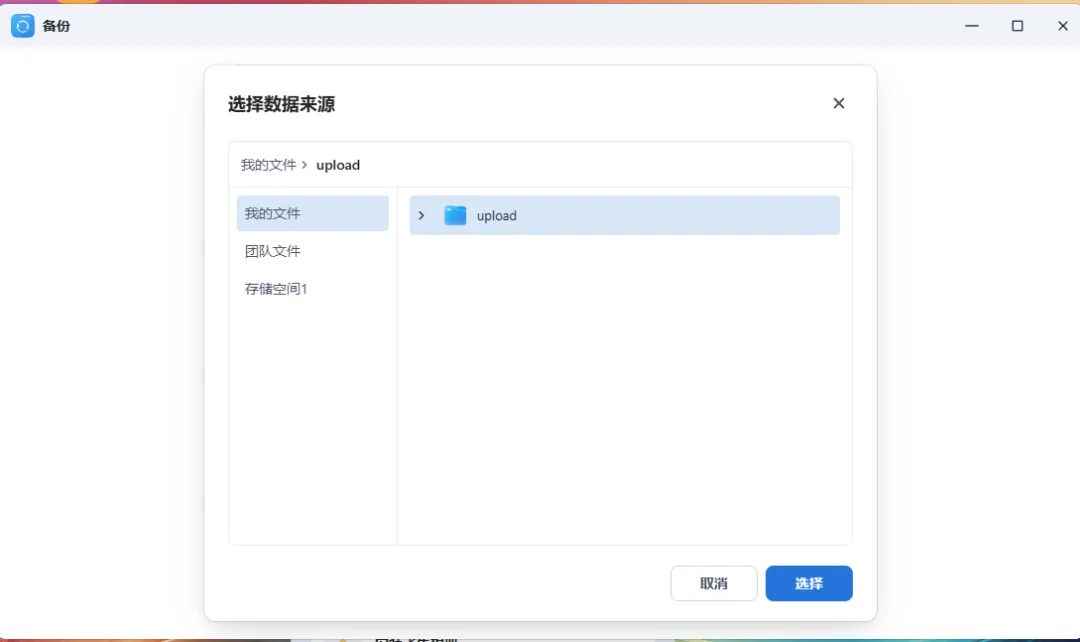Viewport: 1080px width, 642px height.
Task: Click the 取消 button
Action: point(714,583)
